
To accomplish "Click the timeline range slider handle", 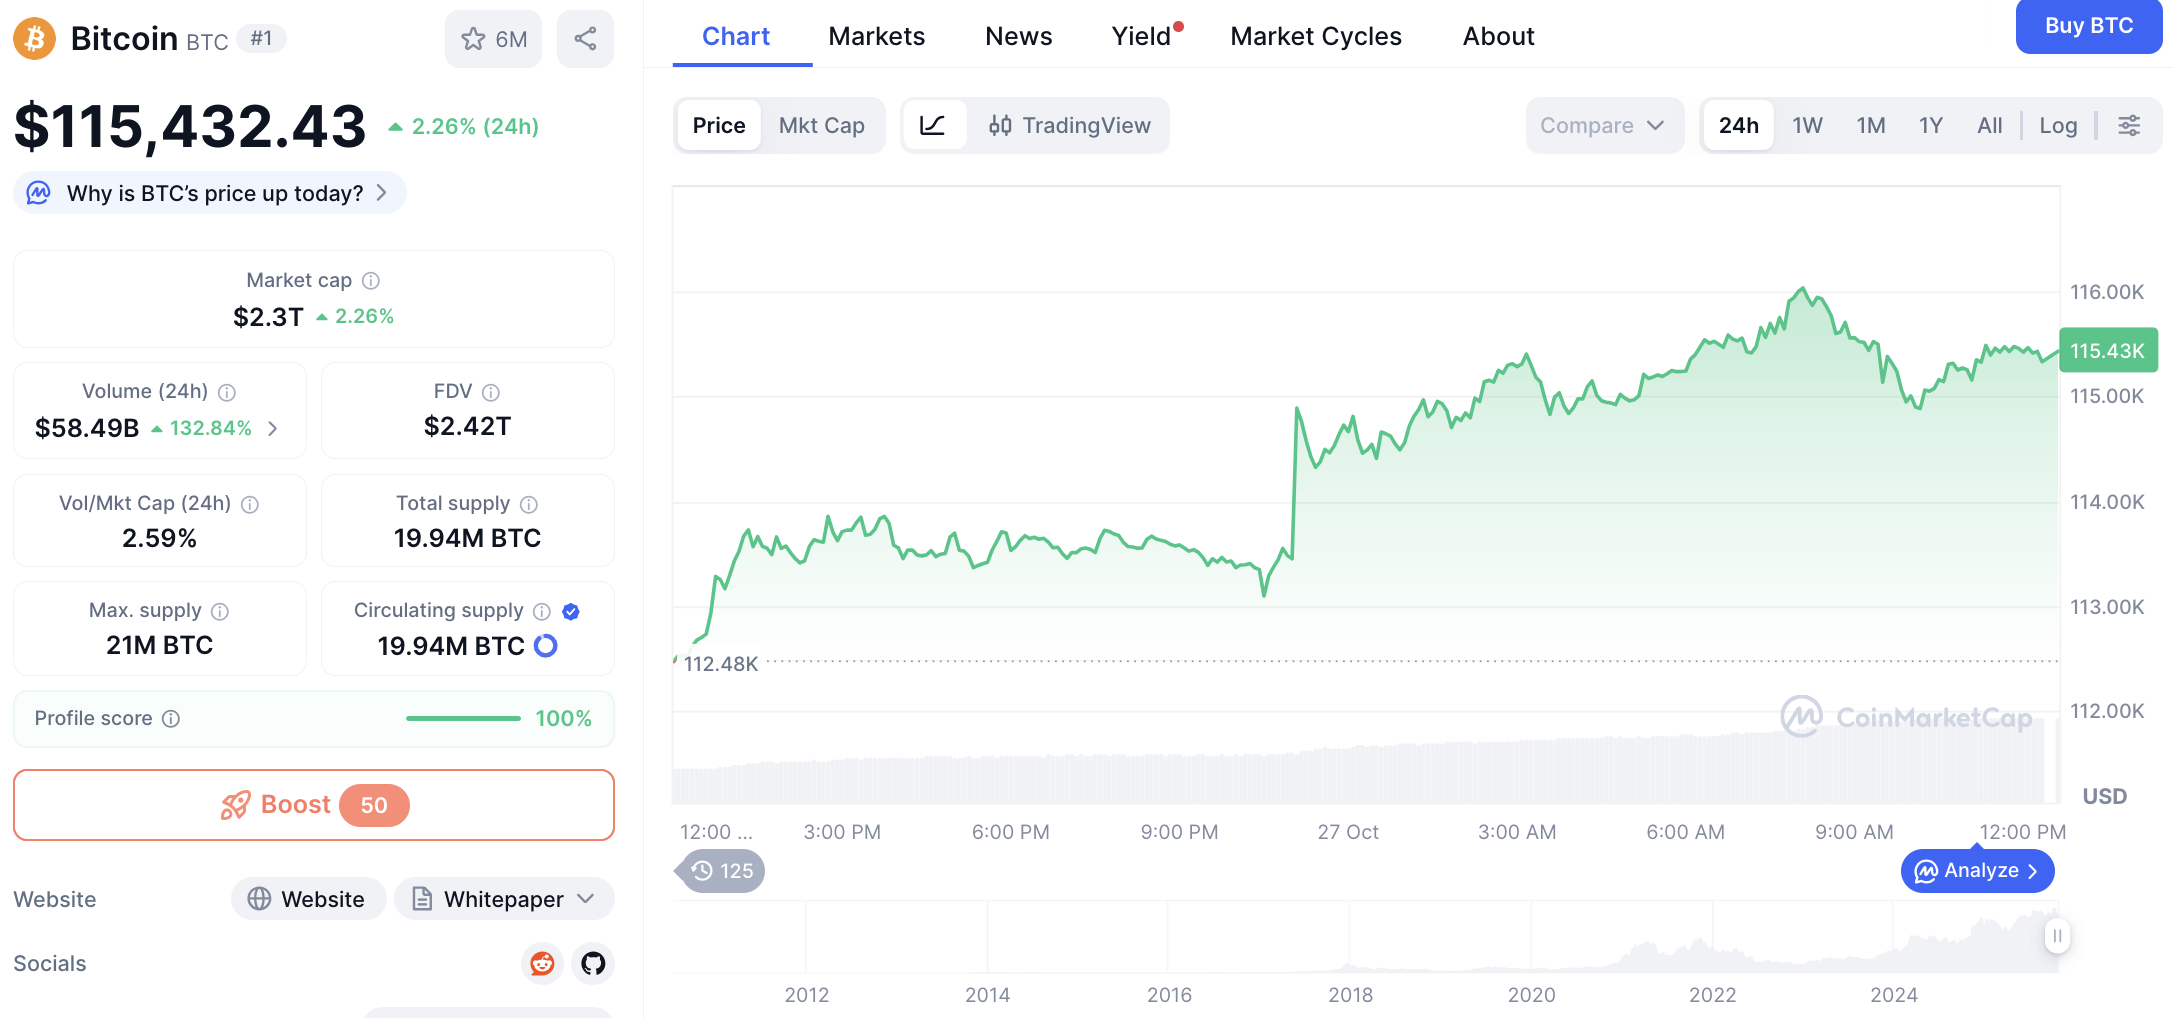I will tap(2056, 936).
